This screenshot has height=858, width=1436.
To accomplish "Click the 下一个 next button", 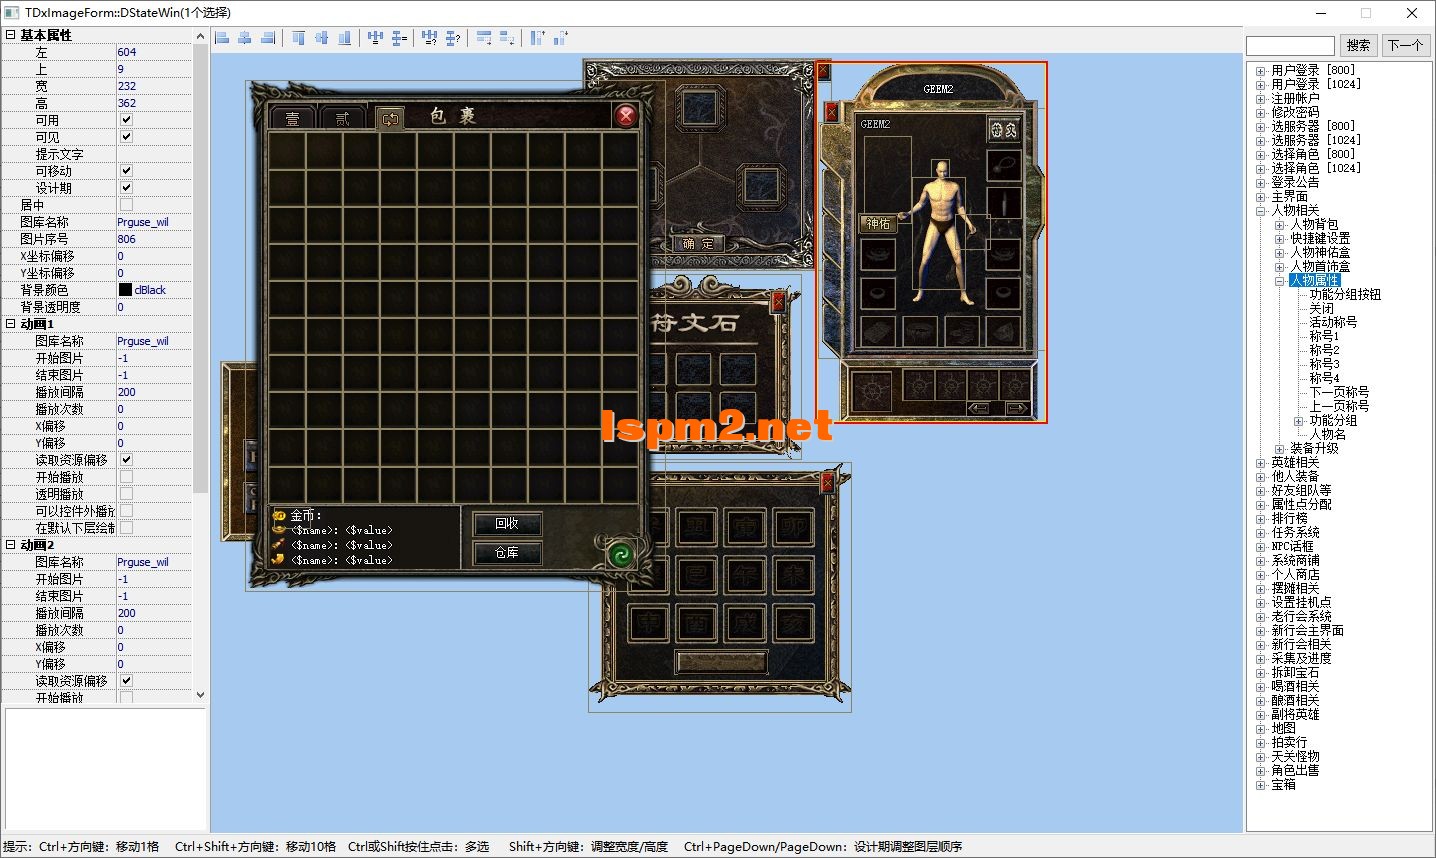I will [1405, 45].
